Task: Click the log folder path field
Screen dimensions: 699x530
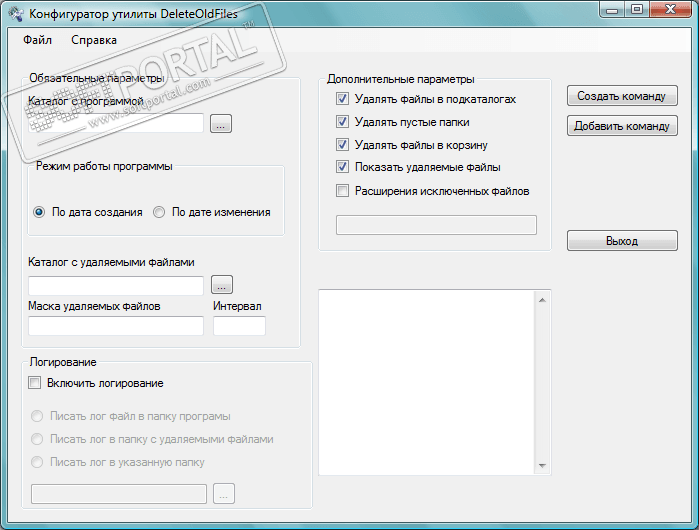Action: pyautogui.click(x=119, y=494)
